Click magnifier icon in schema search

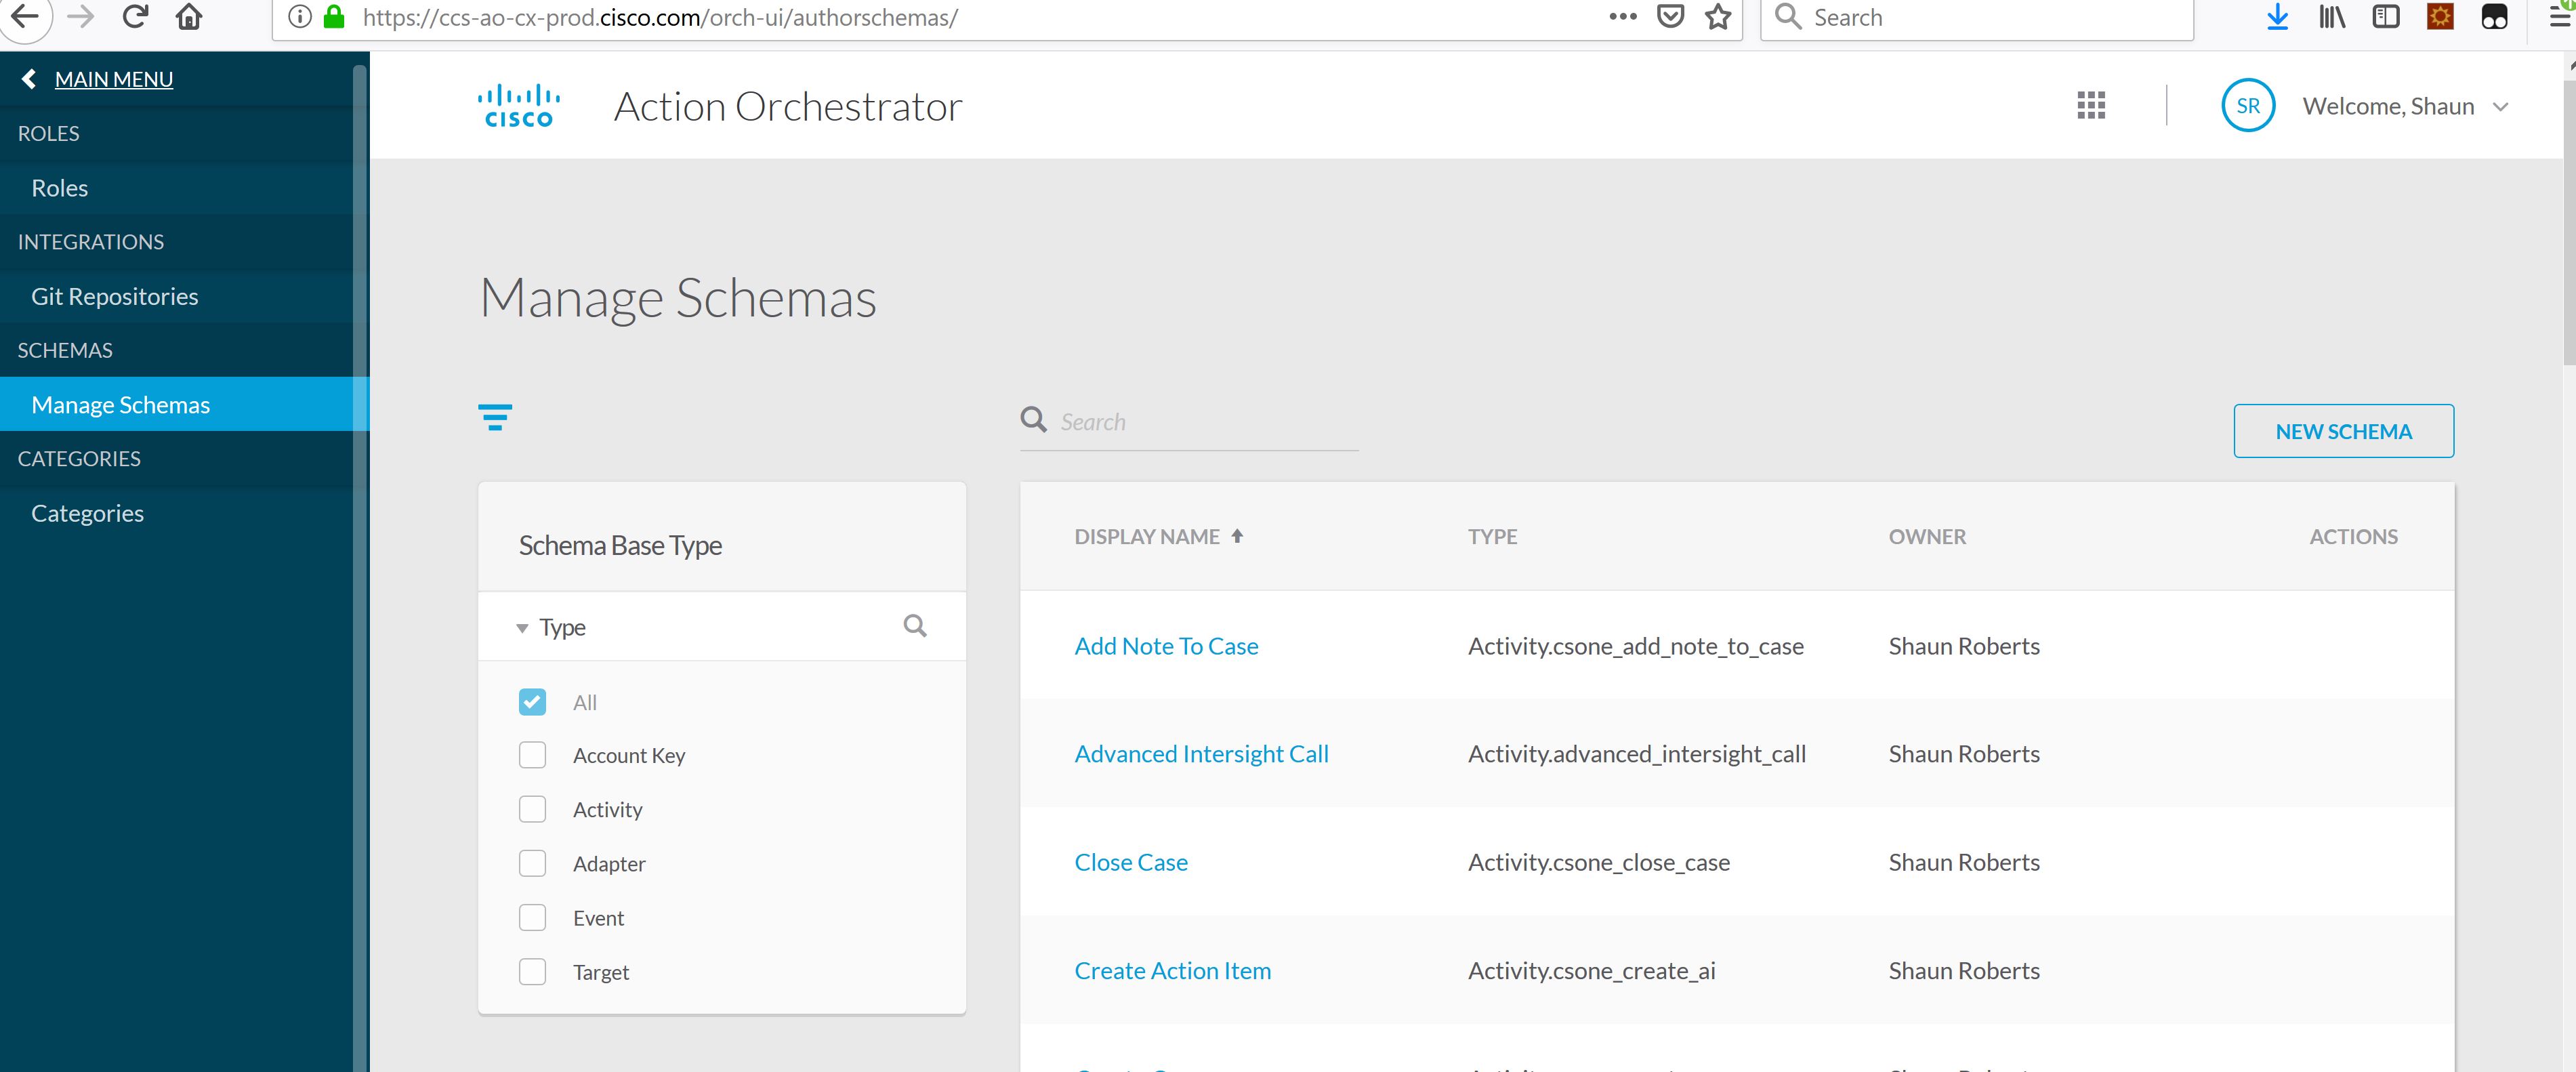tap(1033, 419)
